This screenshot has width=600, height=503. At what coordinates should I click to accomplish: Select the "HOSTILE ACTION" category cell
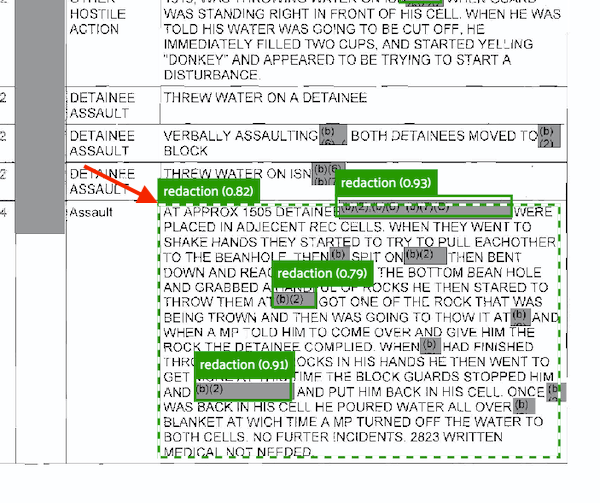[x=96, y=20]
